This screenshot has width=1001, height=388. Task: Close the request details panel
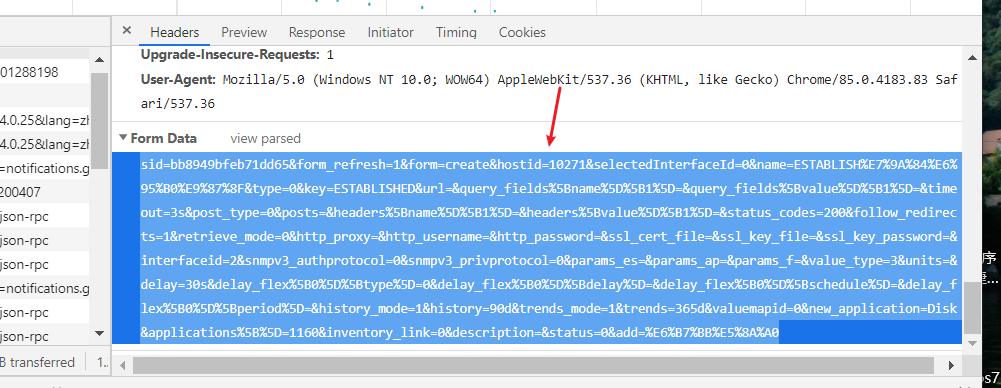(x=126, y=31)
